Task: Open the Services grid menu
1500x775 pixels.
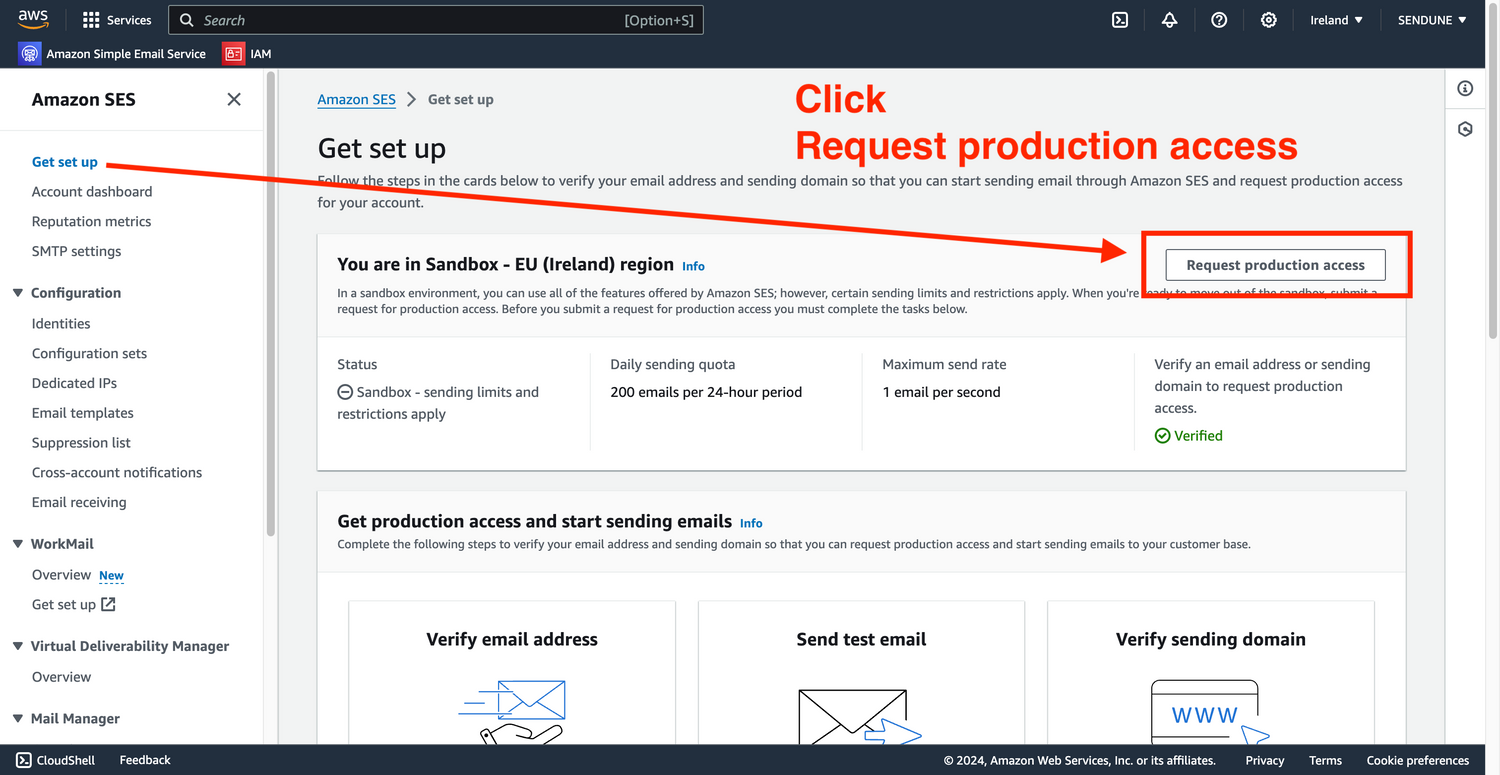Action: click(91, 20)
